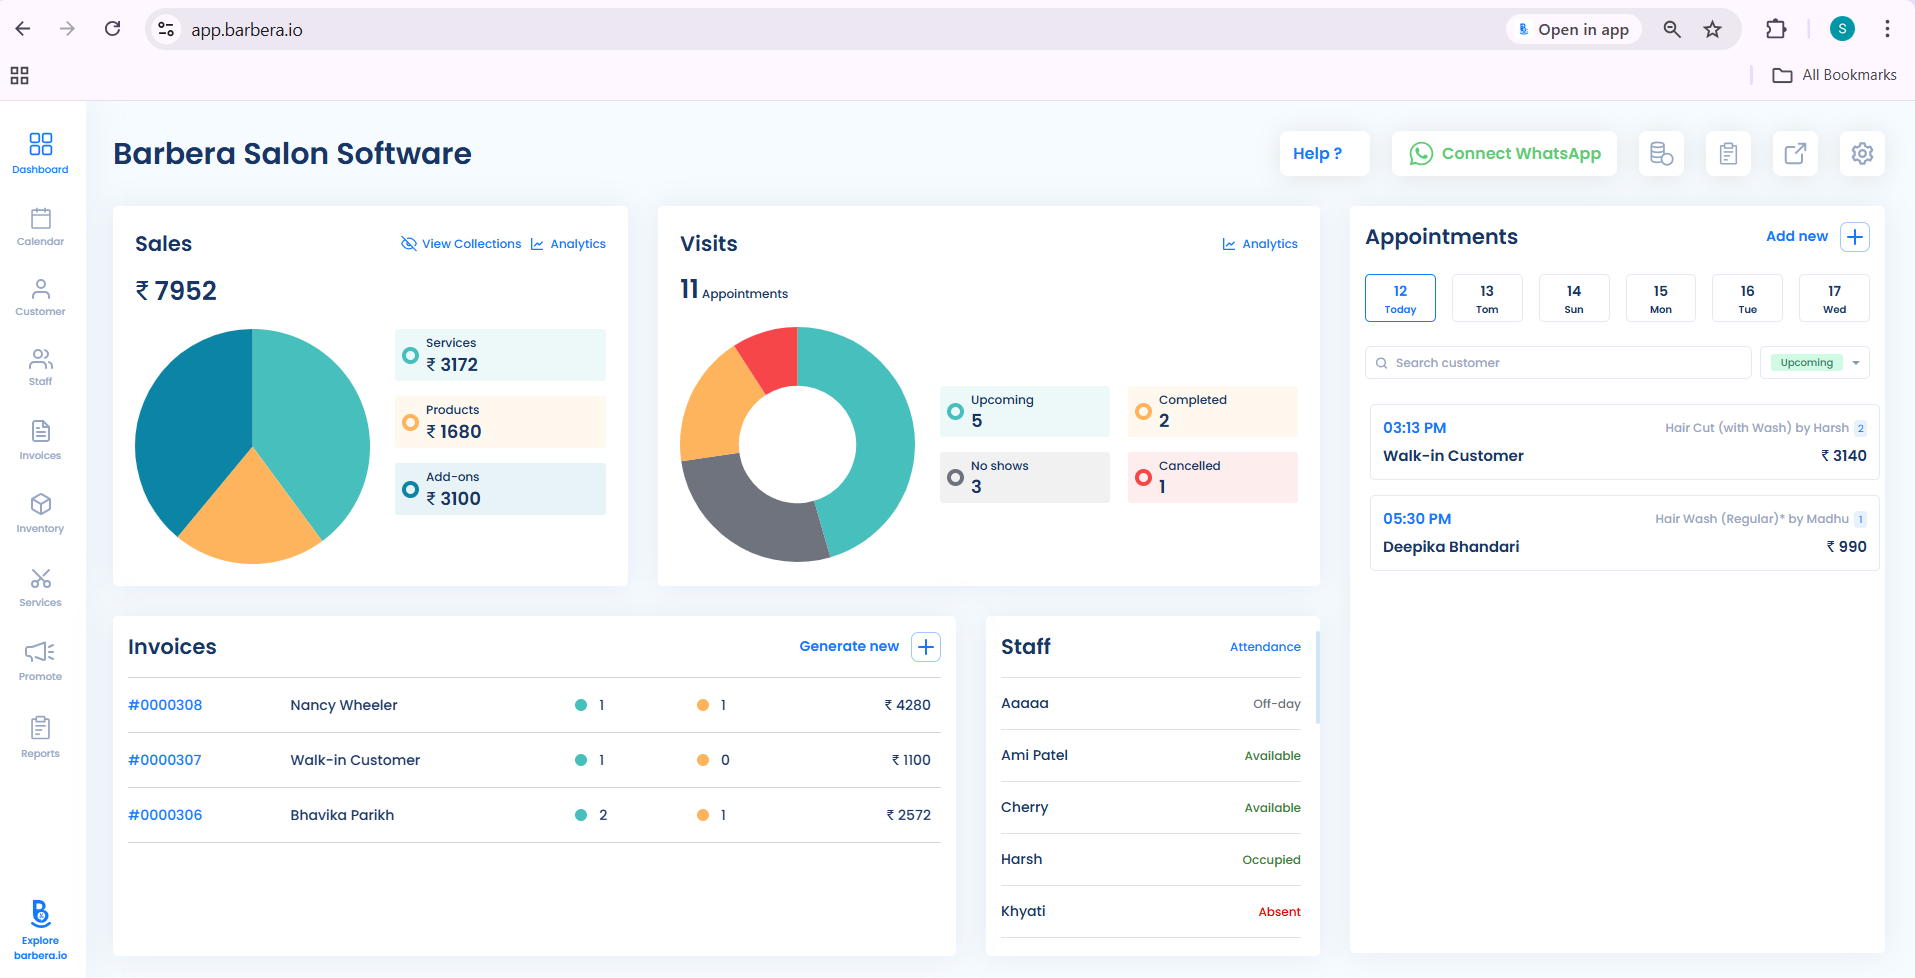The image size is (1915, 978).
Task: Select date tab 17 Wed
Action: (1834, 298)
